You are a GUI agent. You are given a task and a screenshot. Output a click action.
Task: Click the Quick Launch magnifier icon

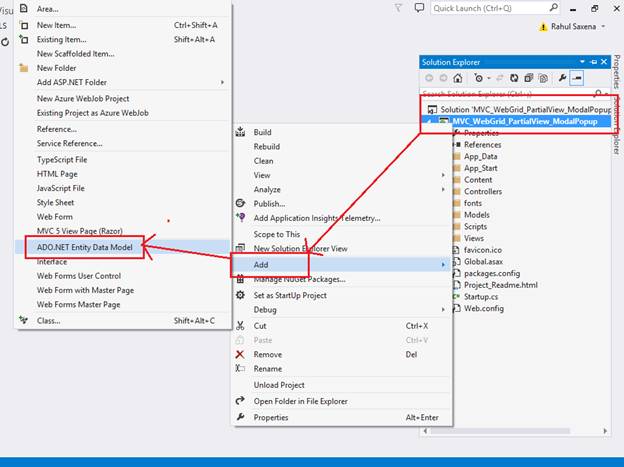553,8
